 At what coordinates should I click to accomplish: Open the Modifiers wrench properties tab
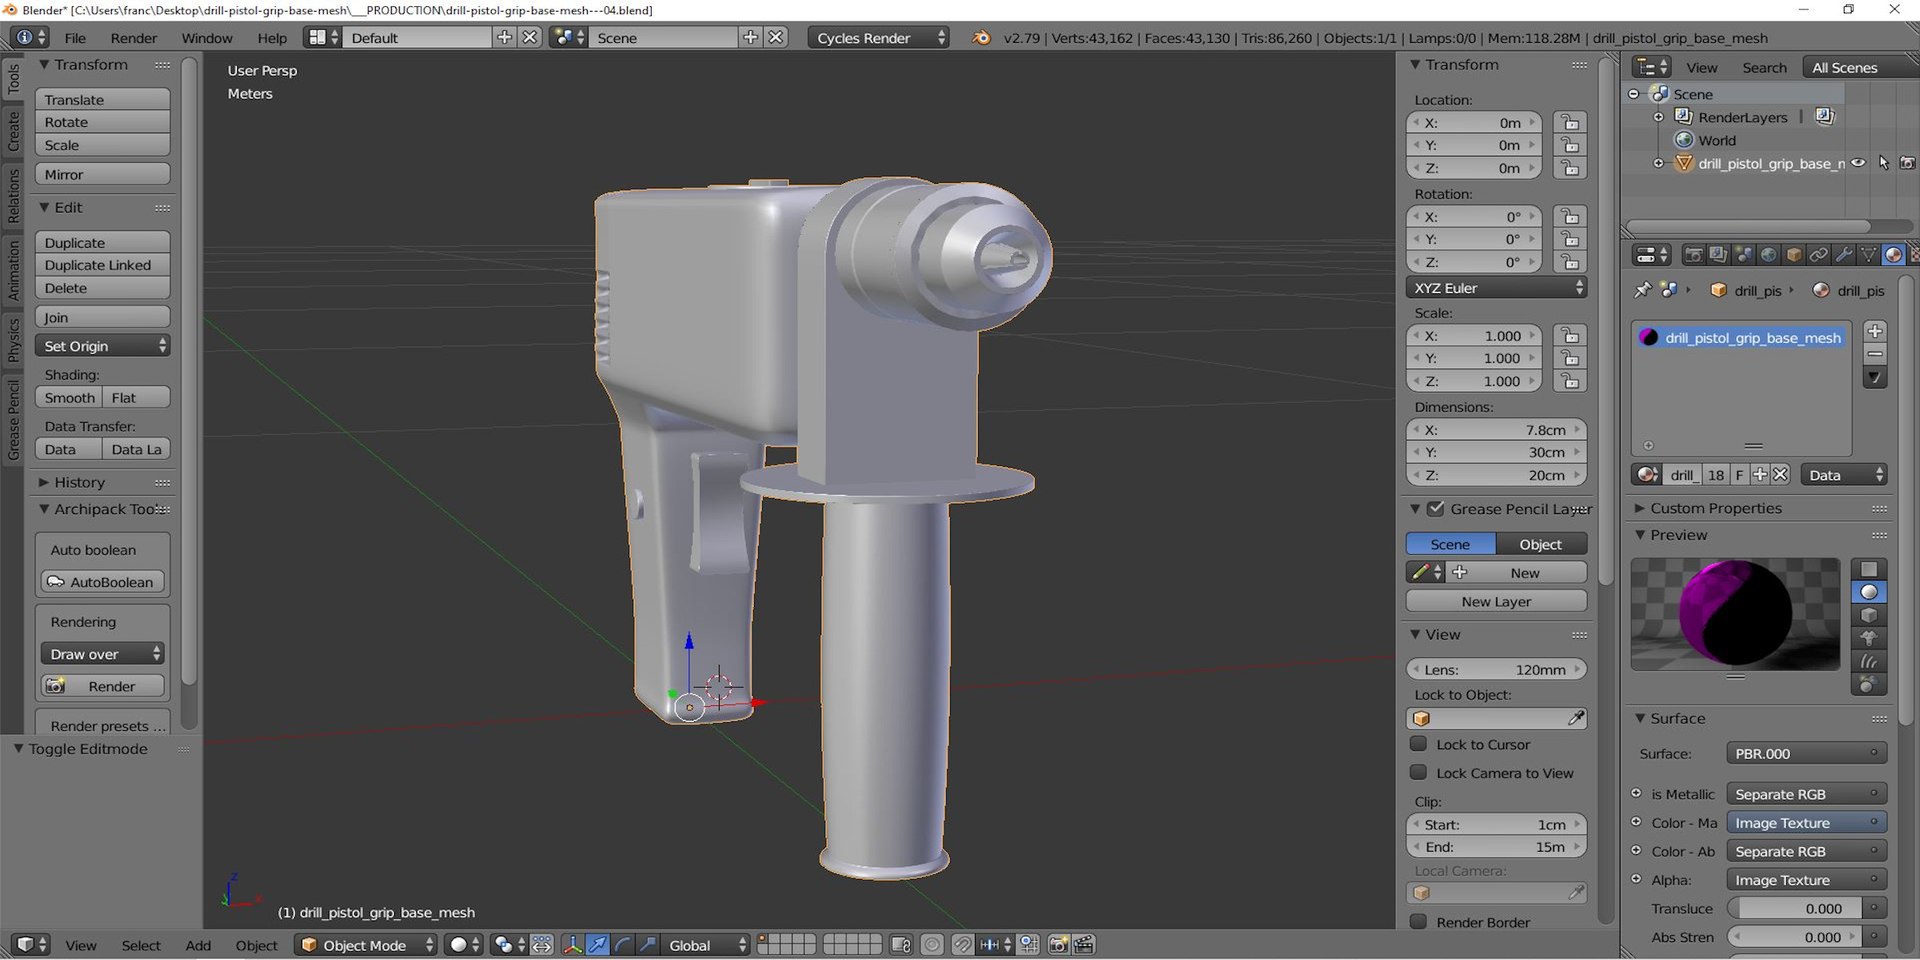(x=1843, y=255)
